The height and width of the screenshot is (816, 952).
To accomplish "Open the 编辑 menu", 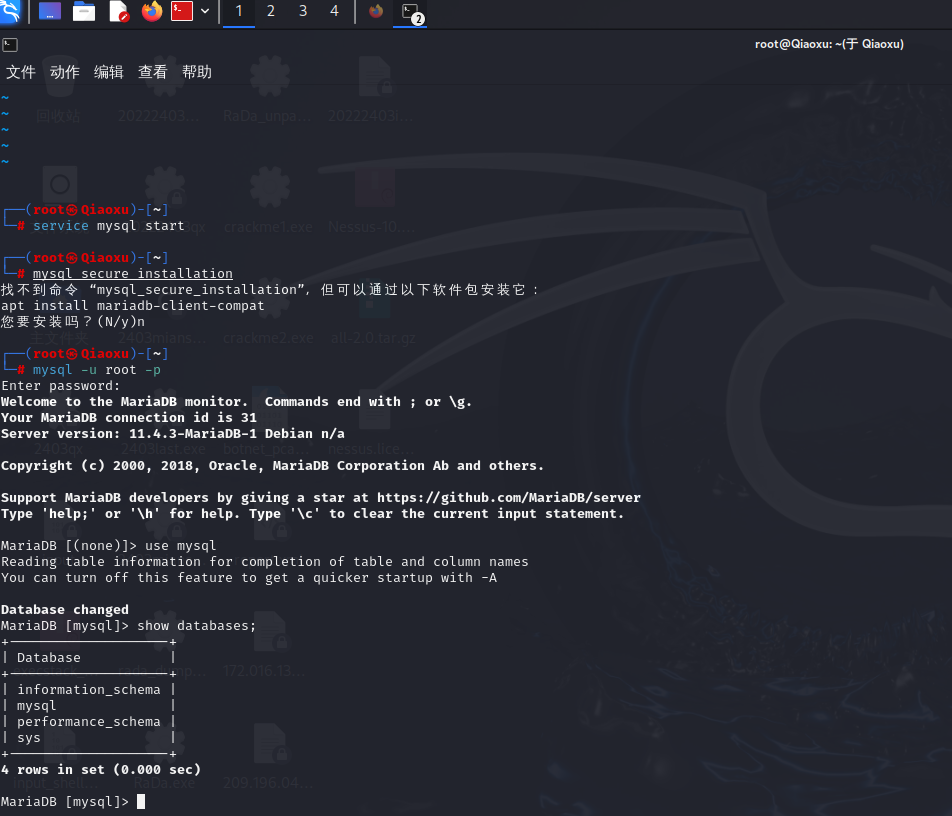I will (x=109, y=72).
